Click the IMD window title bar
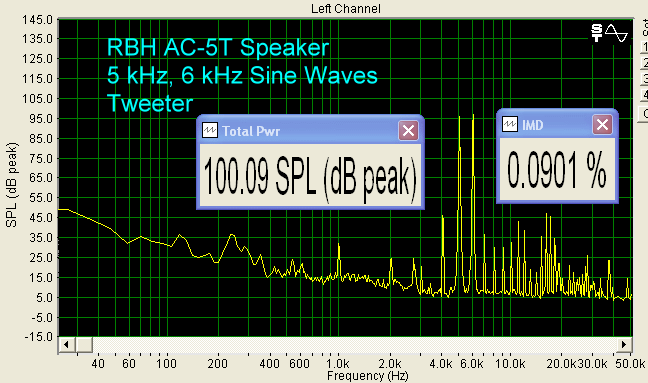This screenshot has width=648, height=383. click(x=557, y=124)
